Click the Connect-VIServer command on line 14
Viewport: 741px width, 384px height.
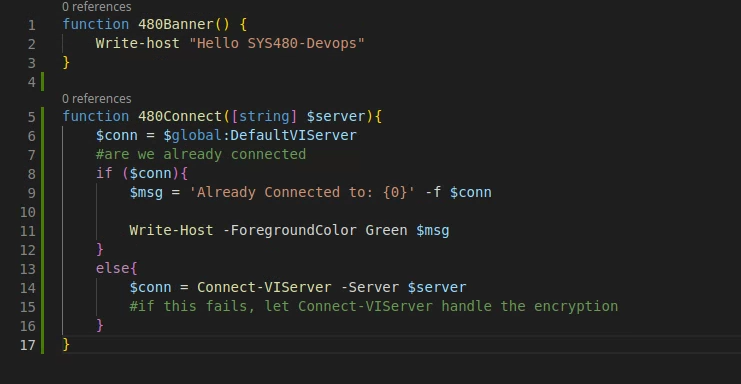click(x=264, y=287)
